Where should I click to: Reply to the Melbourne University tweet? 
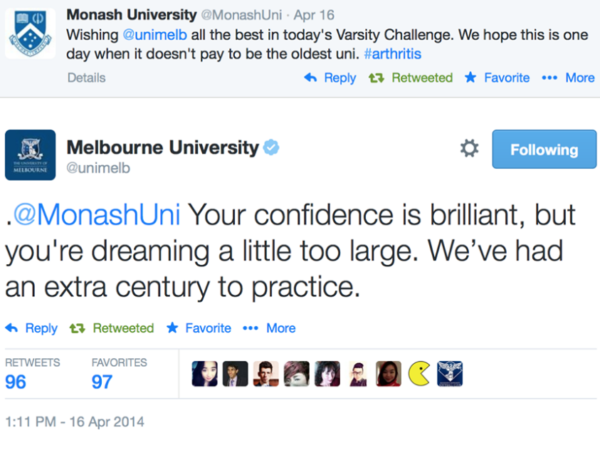[32, 328]
